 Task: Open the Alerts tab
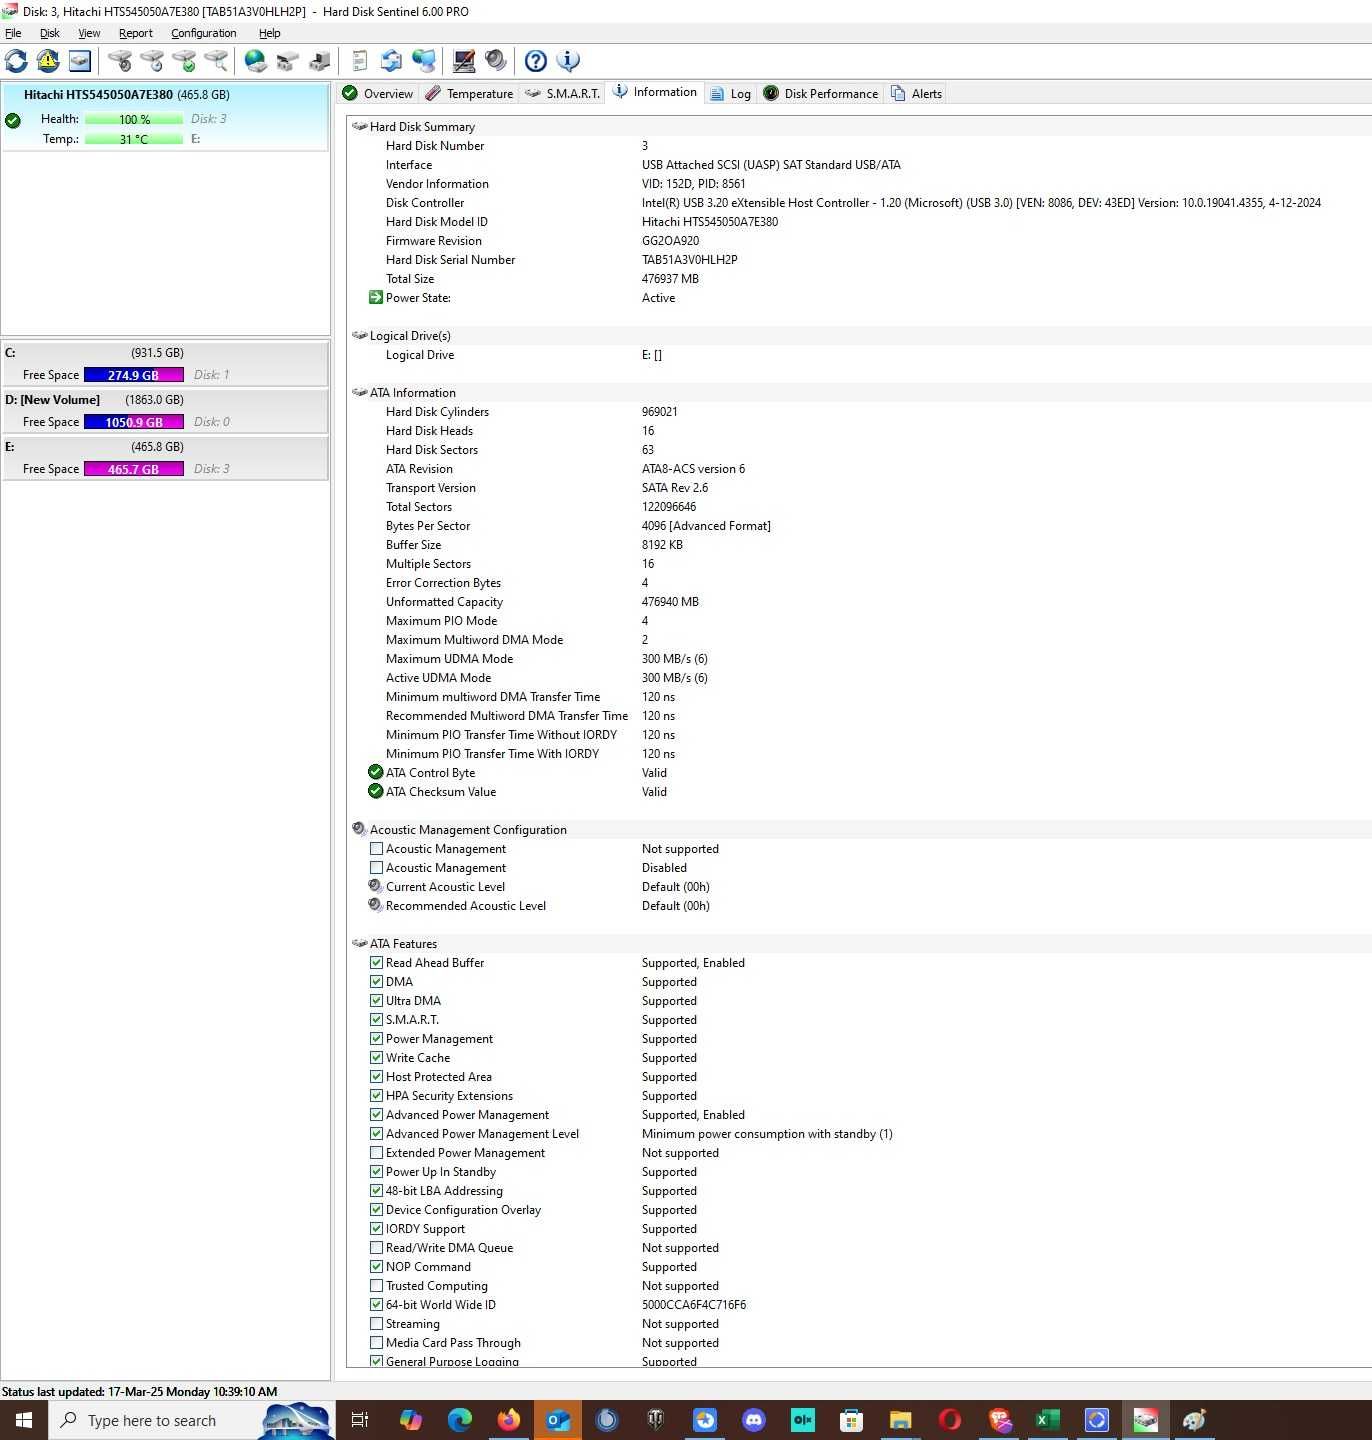[x=916, y=93]
